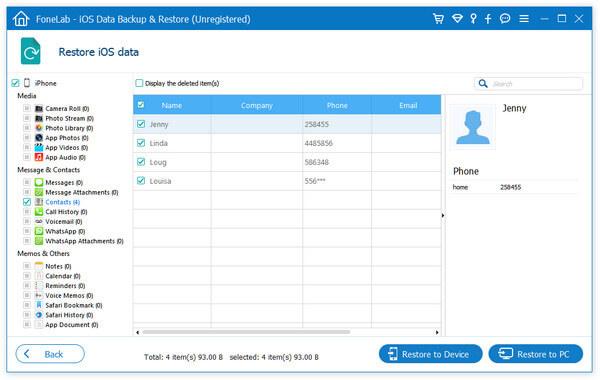The image size is (600, 380).
Task: Select the Voicemail icon
Action: [x=39, y=222]
